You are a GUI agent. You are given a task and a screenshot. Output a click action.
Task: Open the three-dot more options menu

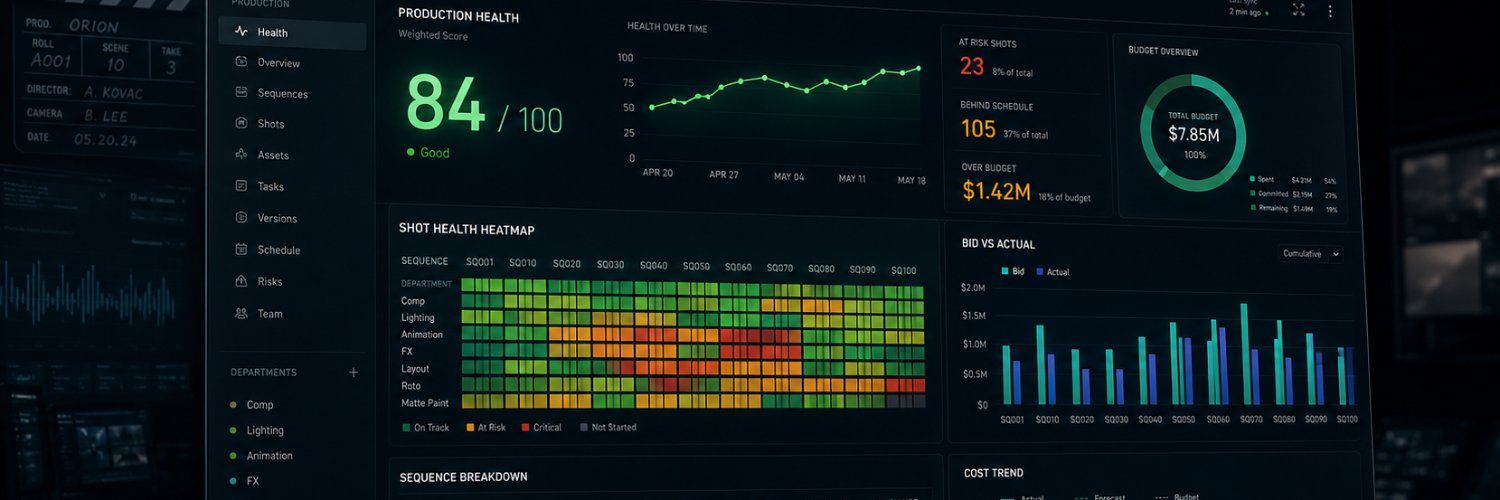(x=1330, y=11)
